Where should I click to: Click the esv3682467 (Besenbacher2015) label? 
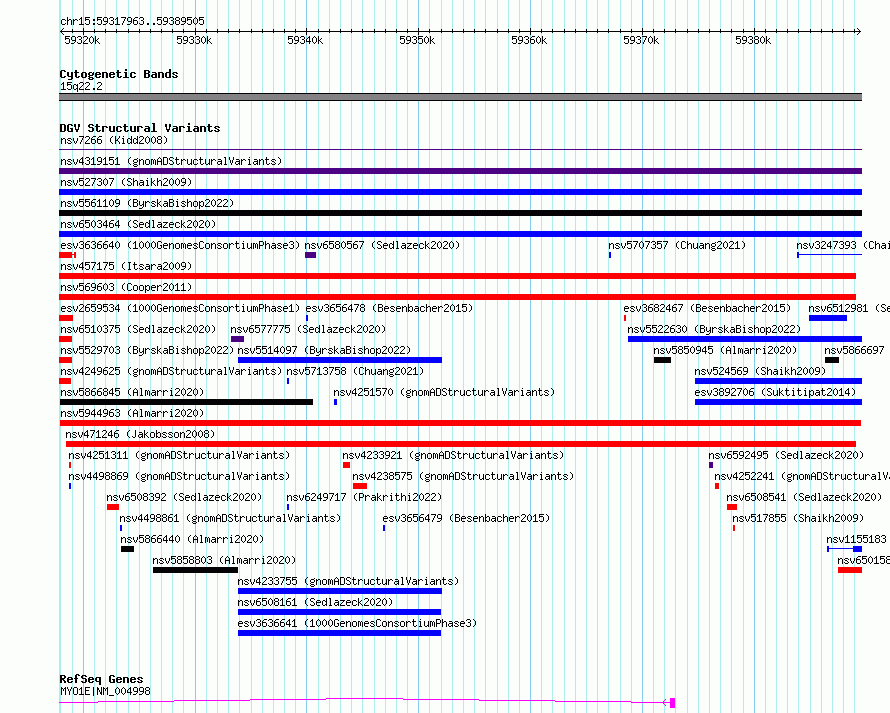[707, 308]
